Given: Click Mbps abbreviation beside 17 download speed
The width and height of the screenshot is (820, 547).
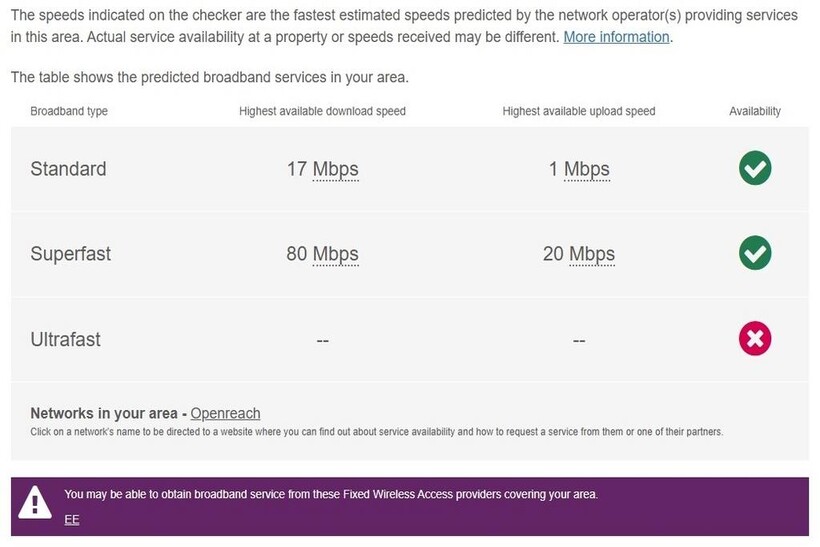Looking at the screenshot, I should click(335, 169).
